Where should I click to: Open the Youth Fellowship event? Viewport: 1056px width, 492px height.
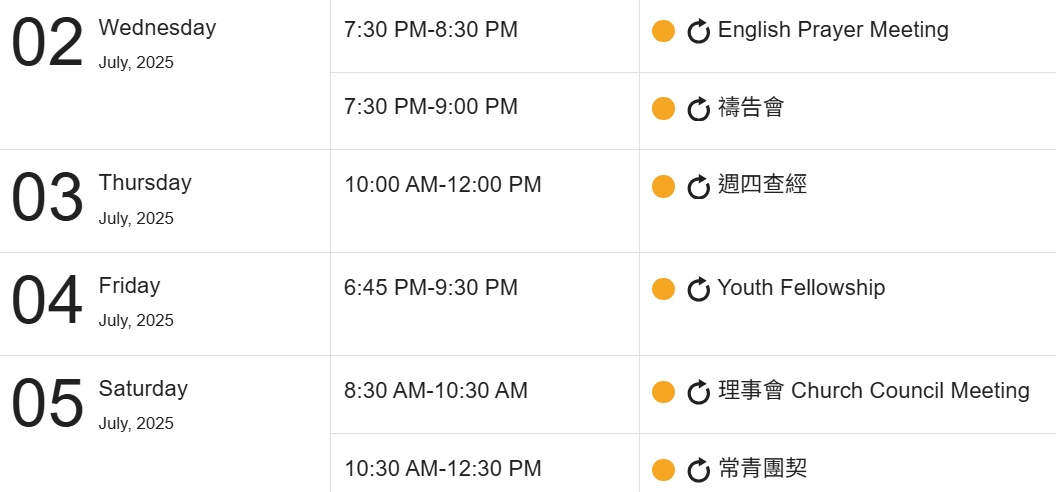tap(801, 287)
